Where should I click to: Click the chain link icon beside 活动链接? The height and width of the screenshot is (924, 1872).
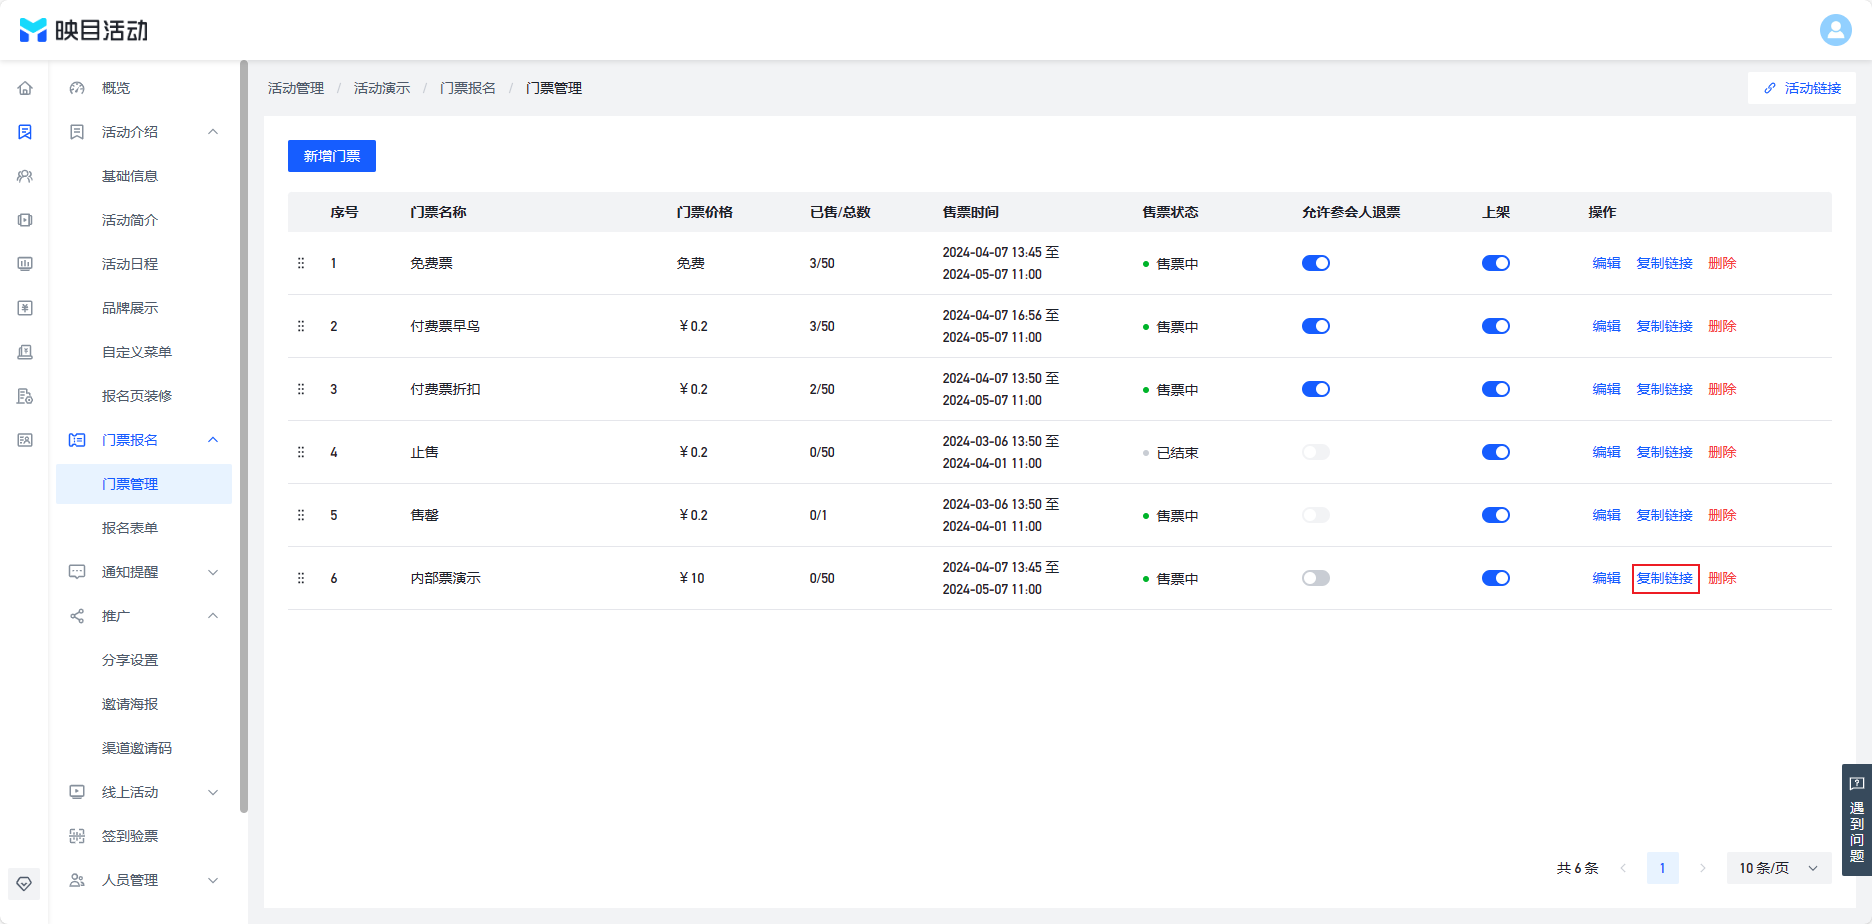click(1770, 88)
